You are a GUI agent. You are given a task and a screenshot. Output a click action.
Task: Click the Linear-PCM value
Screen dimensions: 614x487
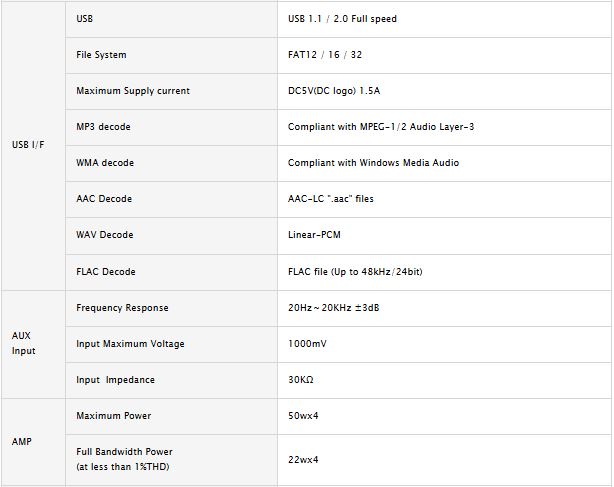315,235
